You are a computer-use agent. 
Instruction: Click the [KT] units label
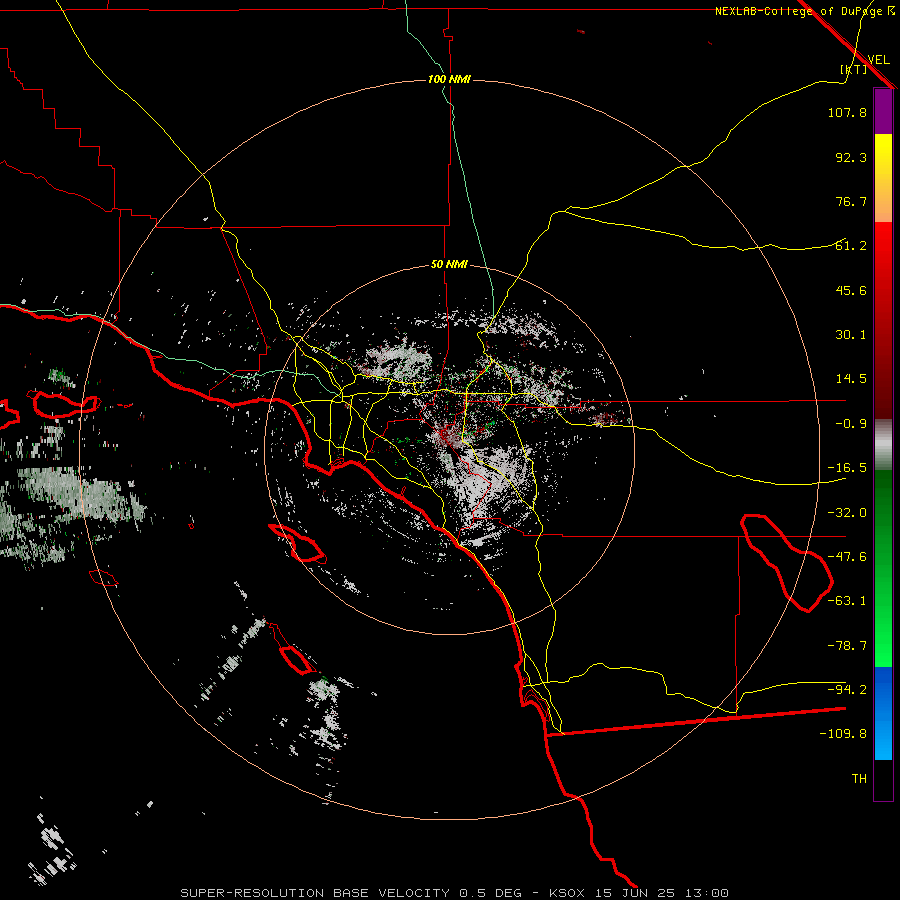pyautogui.click(x=854, y=69)
